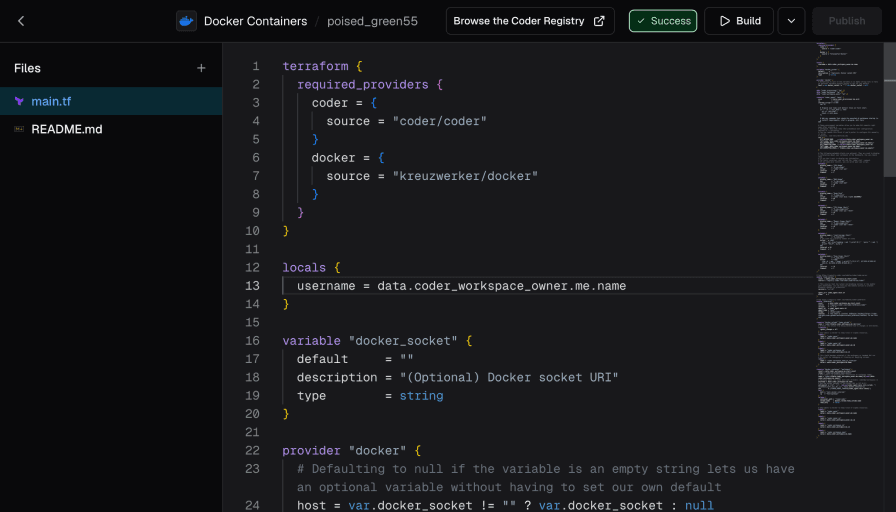This screenshot has height=512, width=896.
Task: Click the markdown icon beside README.md
Action: [19, 129]
